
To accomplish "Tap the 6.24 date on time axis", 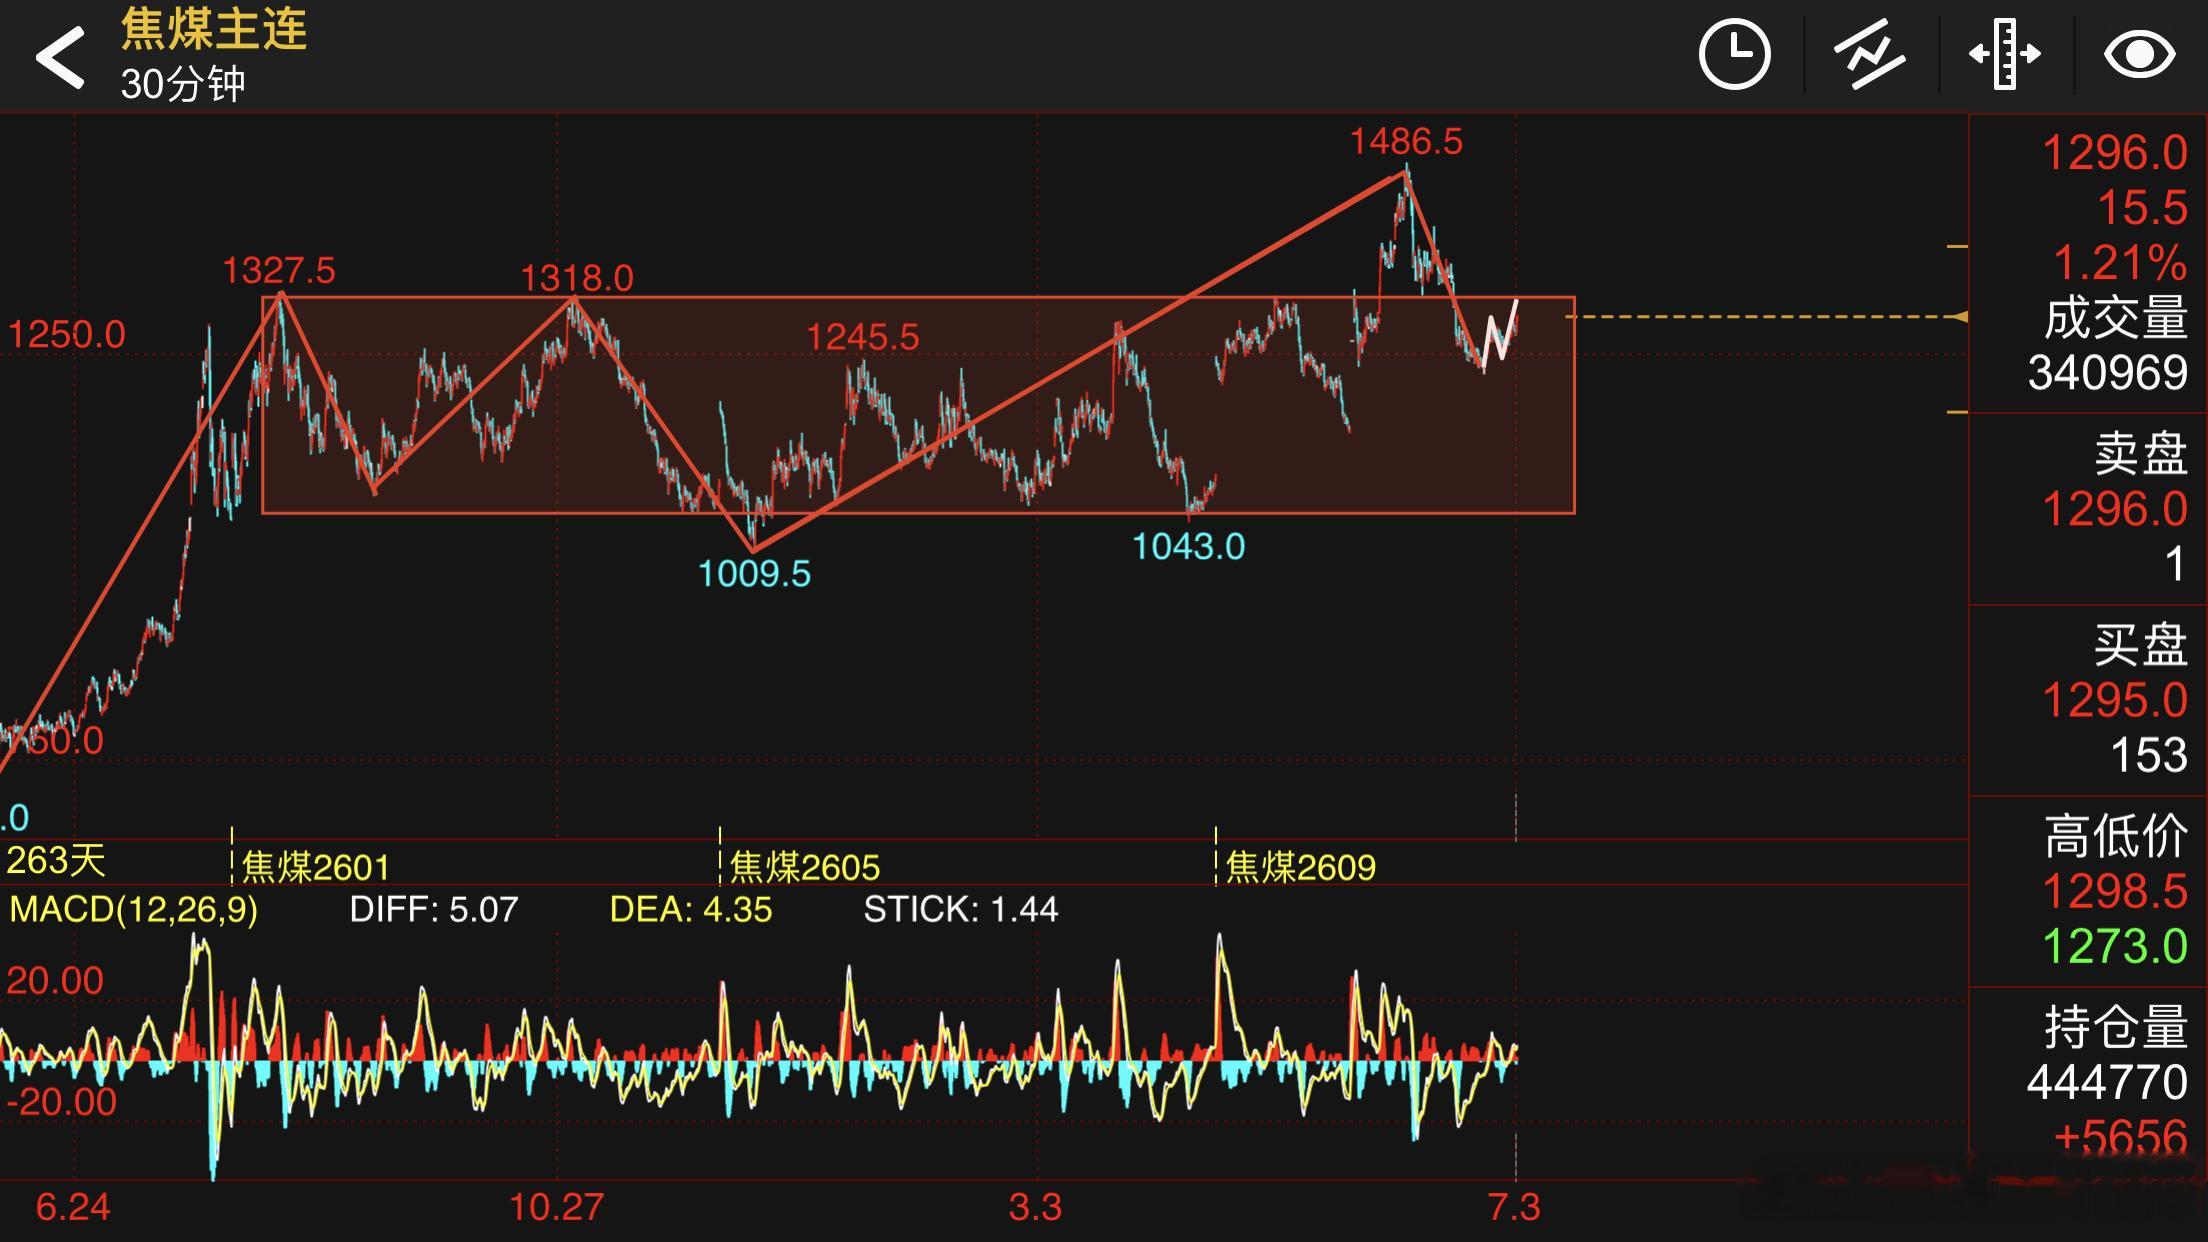I will pos(73,1207).
